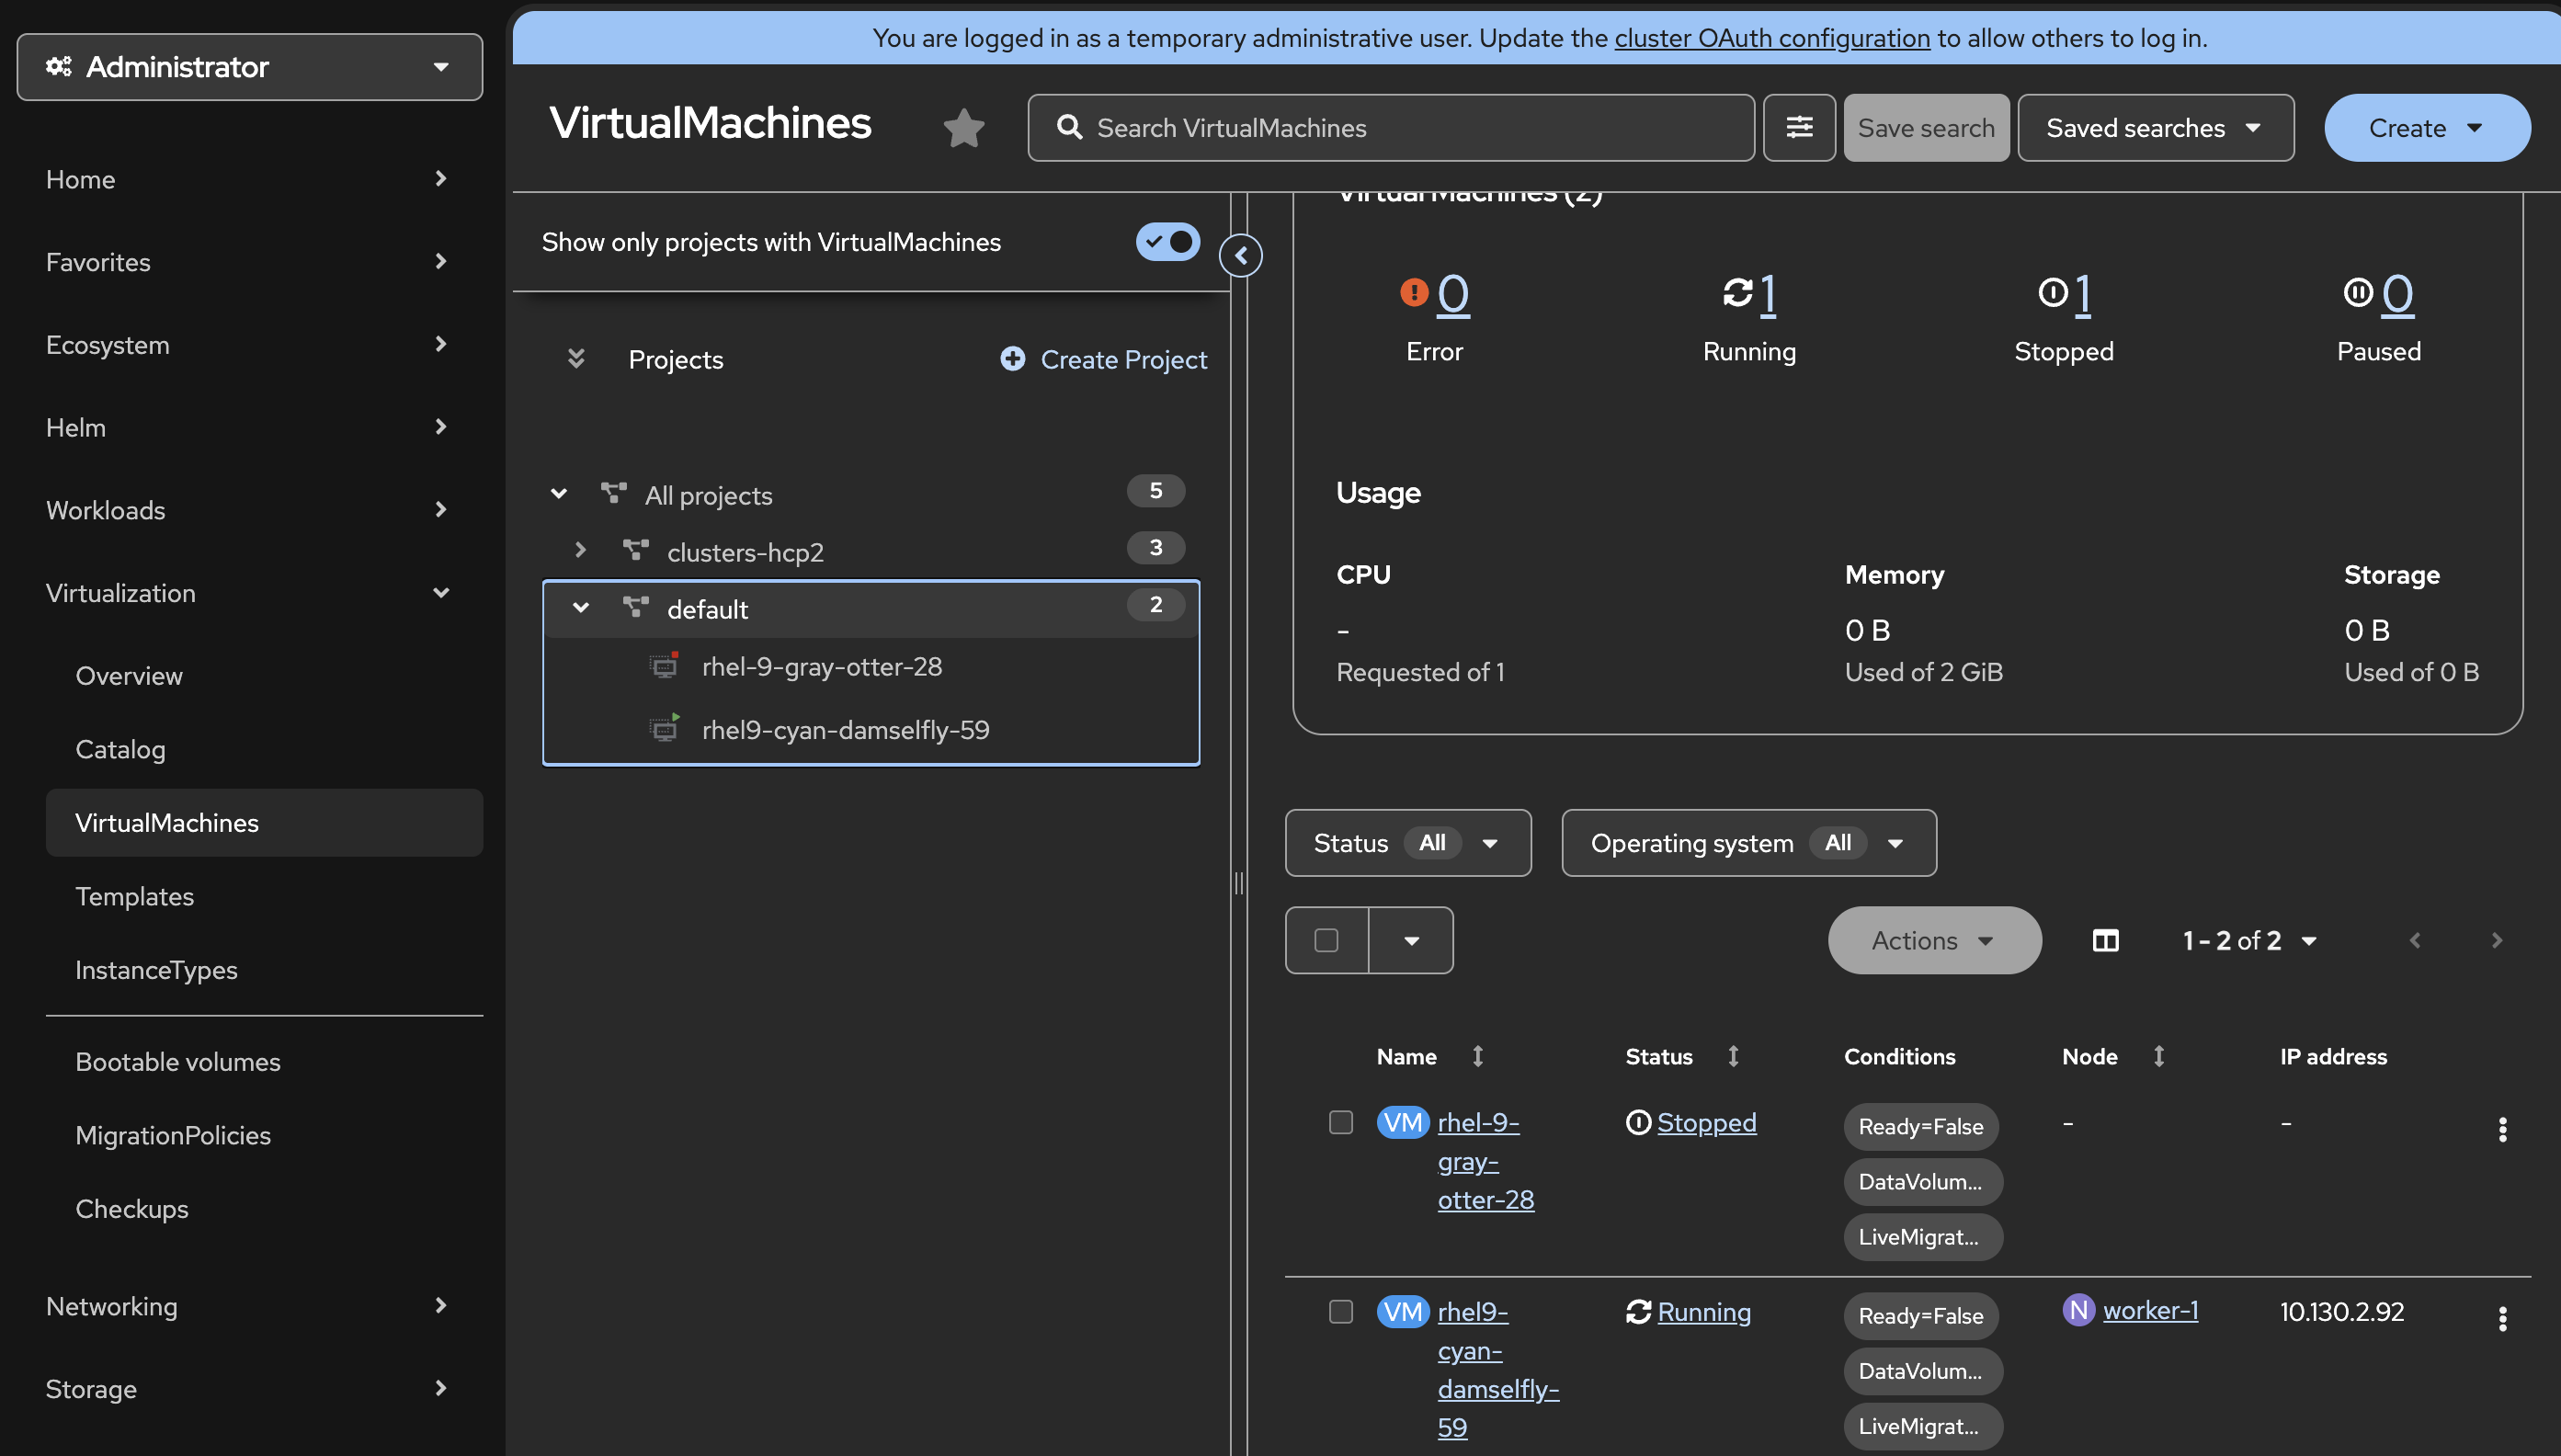Click the cluster OAuth configuration link
The width and height of the screenshot is (2561, 1456).
[x=1771, y=38]
